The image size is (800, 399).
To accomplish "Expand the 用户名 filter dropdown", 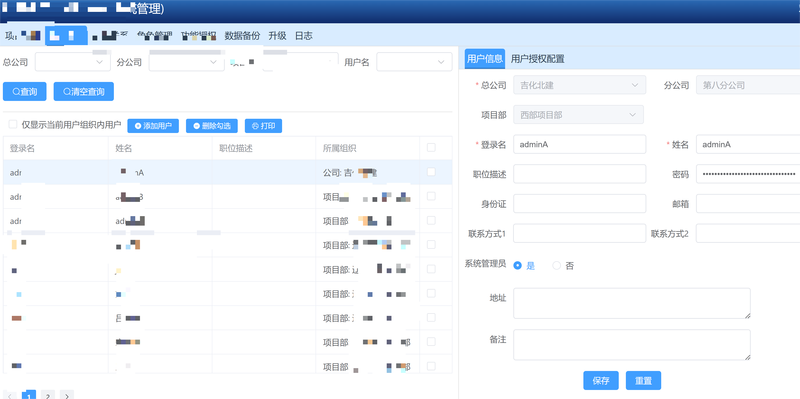I will coord(414,62).
